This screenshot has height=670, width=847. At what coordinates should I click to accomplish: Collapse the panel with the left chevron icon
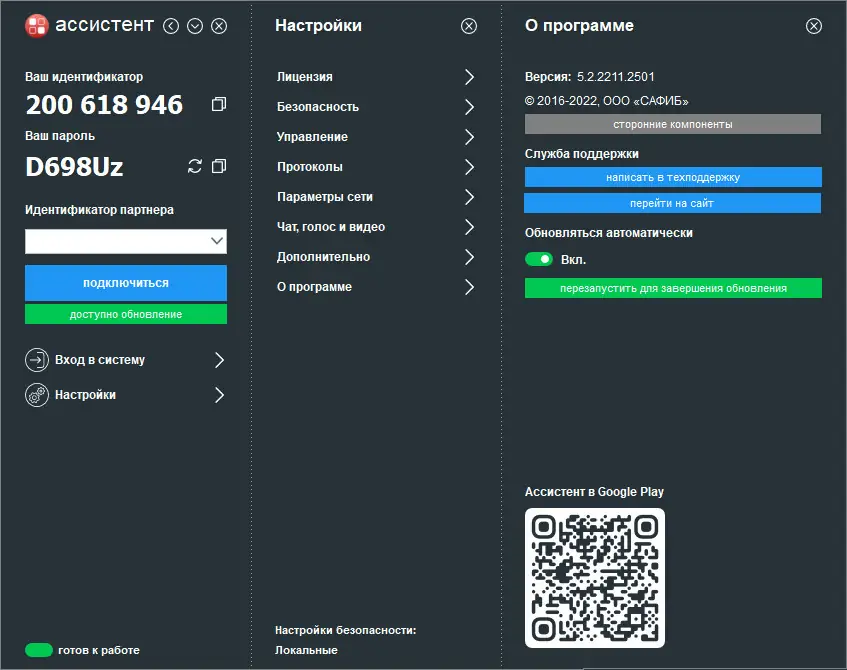point(170,25)
